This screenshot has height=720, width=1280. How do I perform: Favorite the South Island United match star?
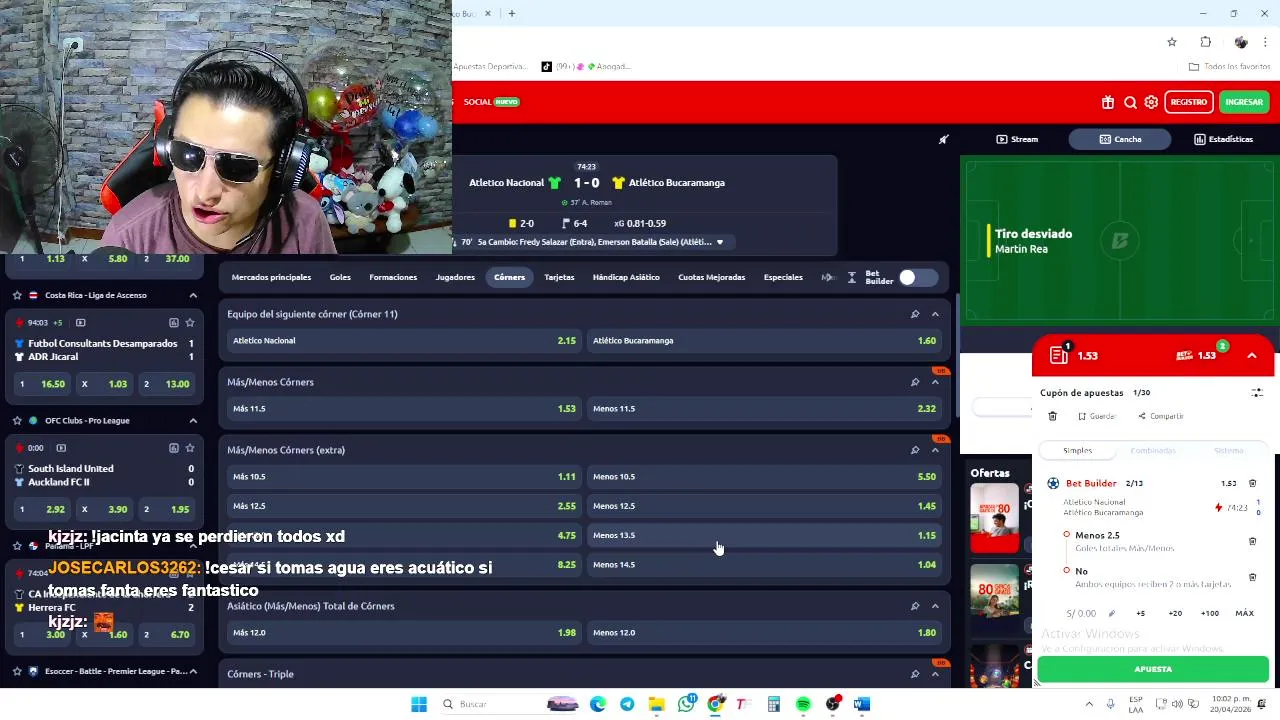pyautogui.click(x=190, y=448)
